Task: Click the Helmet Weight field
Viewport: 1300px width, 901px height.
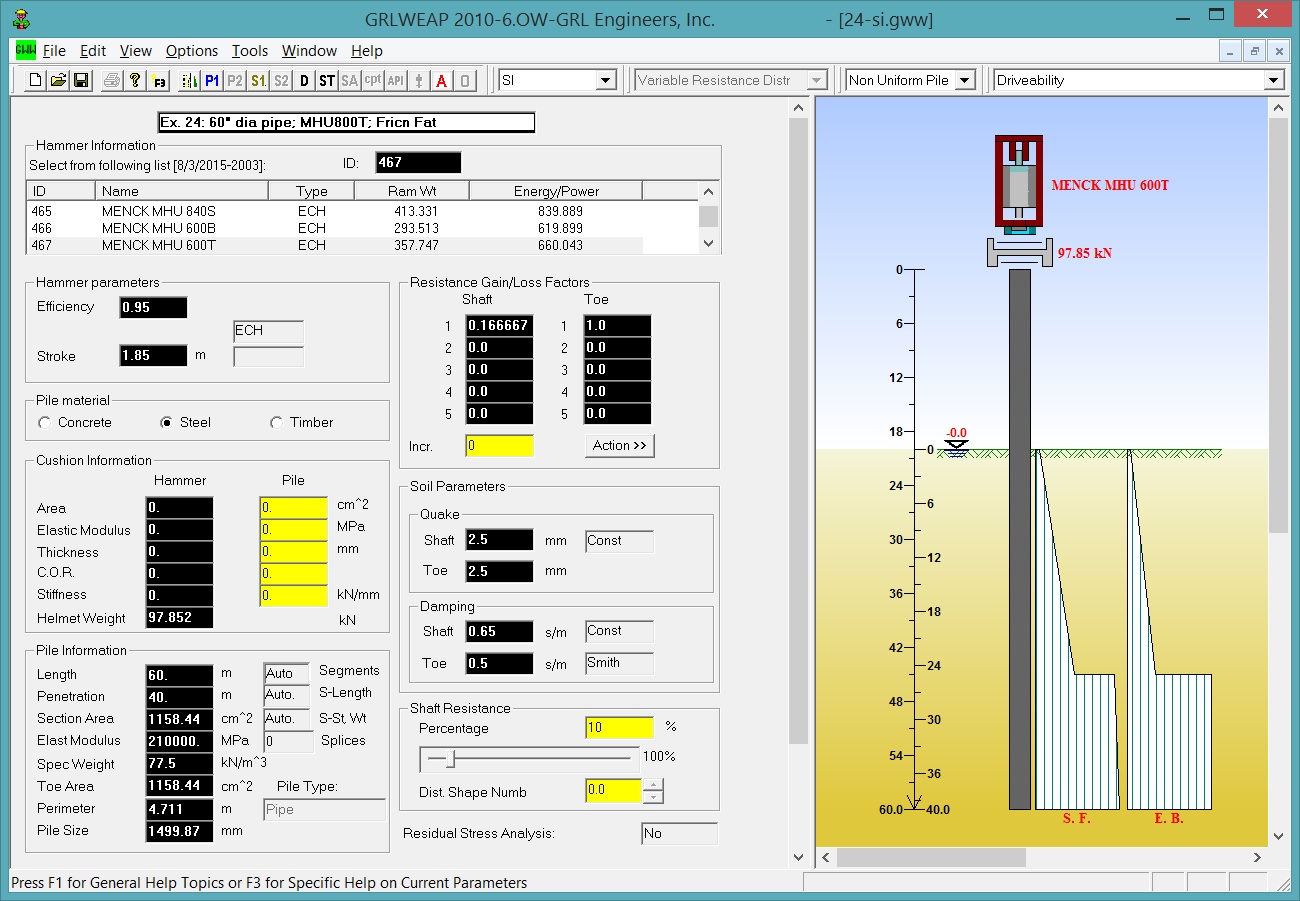Action: (180, 618)
